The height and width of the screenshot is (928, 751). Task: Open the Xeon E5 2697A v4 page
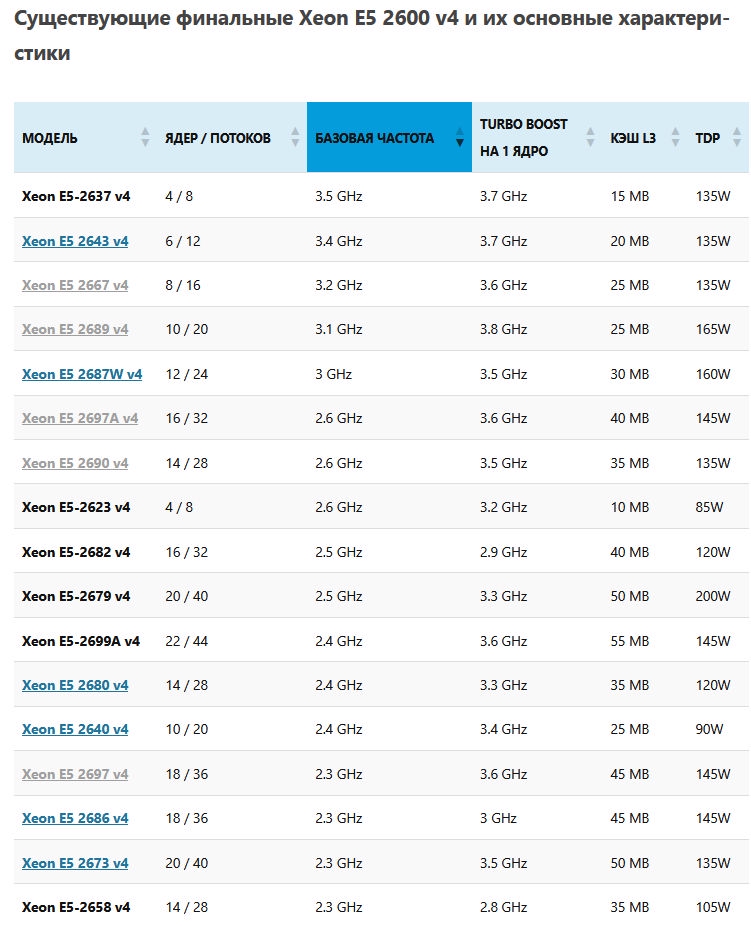click(x=80, y=418)
